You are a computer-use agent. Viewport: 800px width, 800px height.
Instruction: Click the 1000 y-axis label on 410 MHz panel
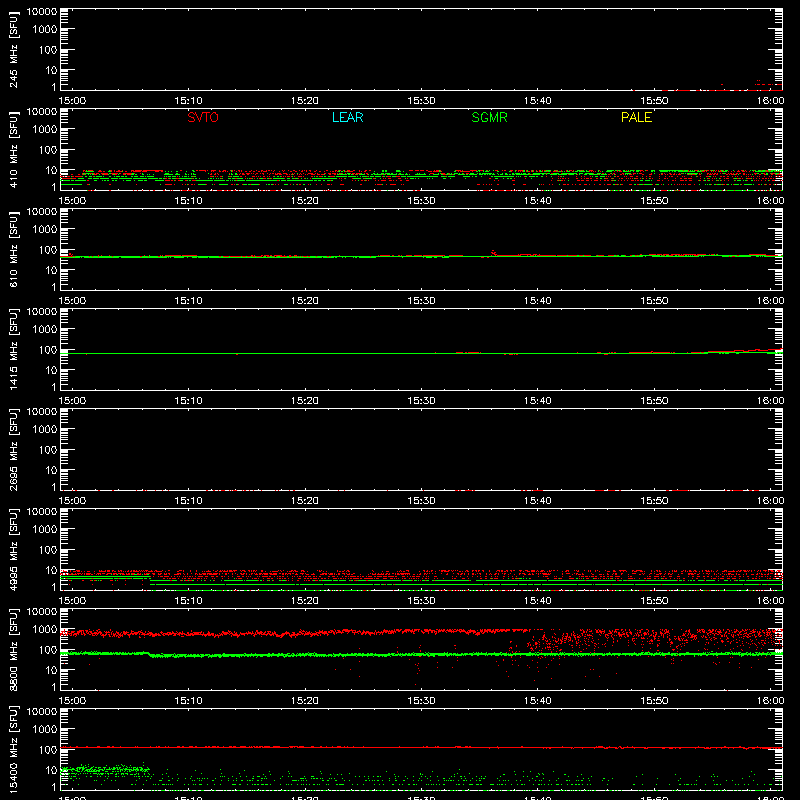coord(45,130)
